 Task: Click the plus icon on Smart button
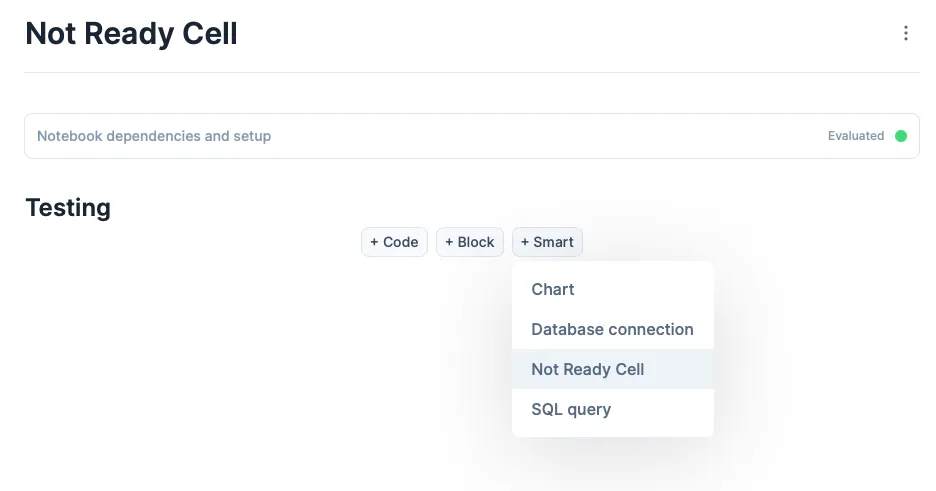(525, 242)
